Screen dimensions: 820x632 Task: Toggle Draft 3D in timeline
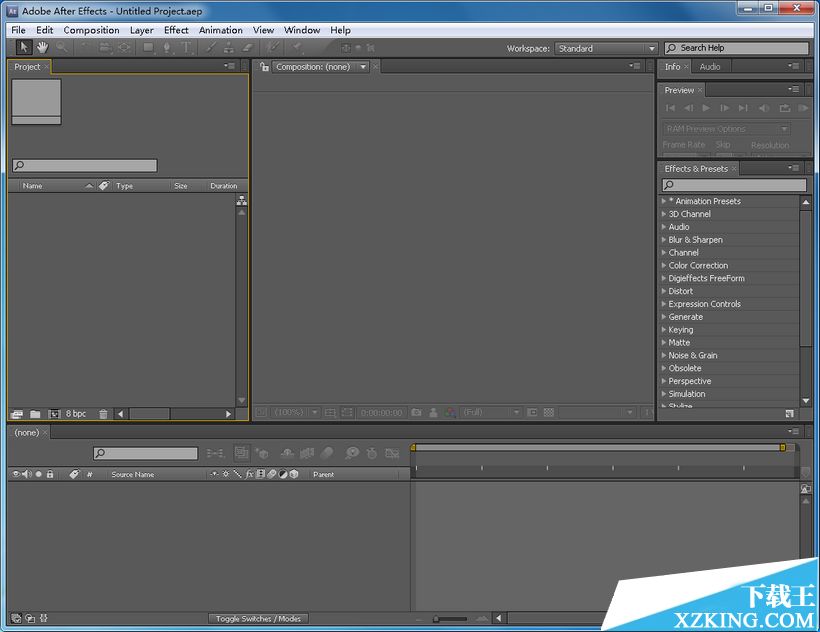(x=262, y=453)
